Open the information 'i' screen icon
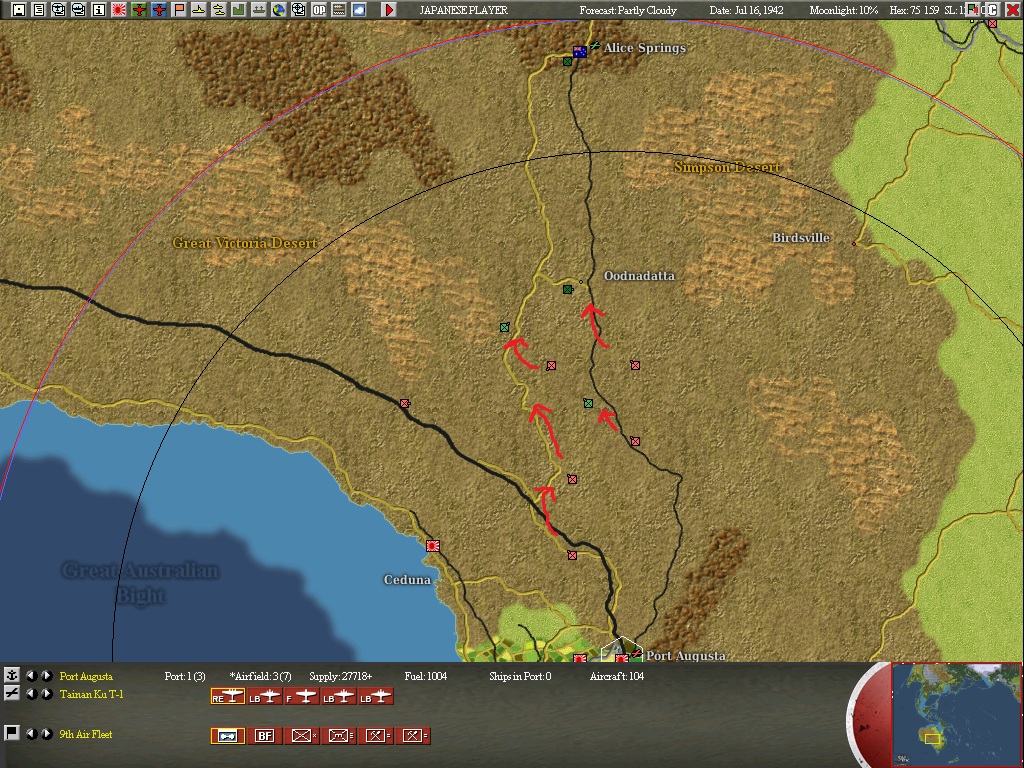Image resolution: width=1024 pixels, height=768 pixels. (99, 10)
